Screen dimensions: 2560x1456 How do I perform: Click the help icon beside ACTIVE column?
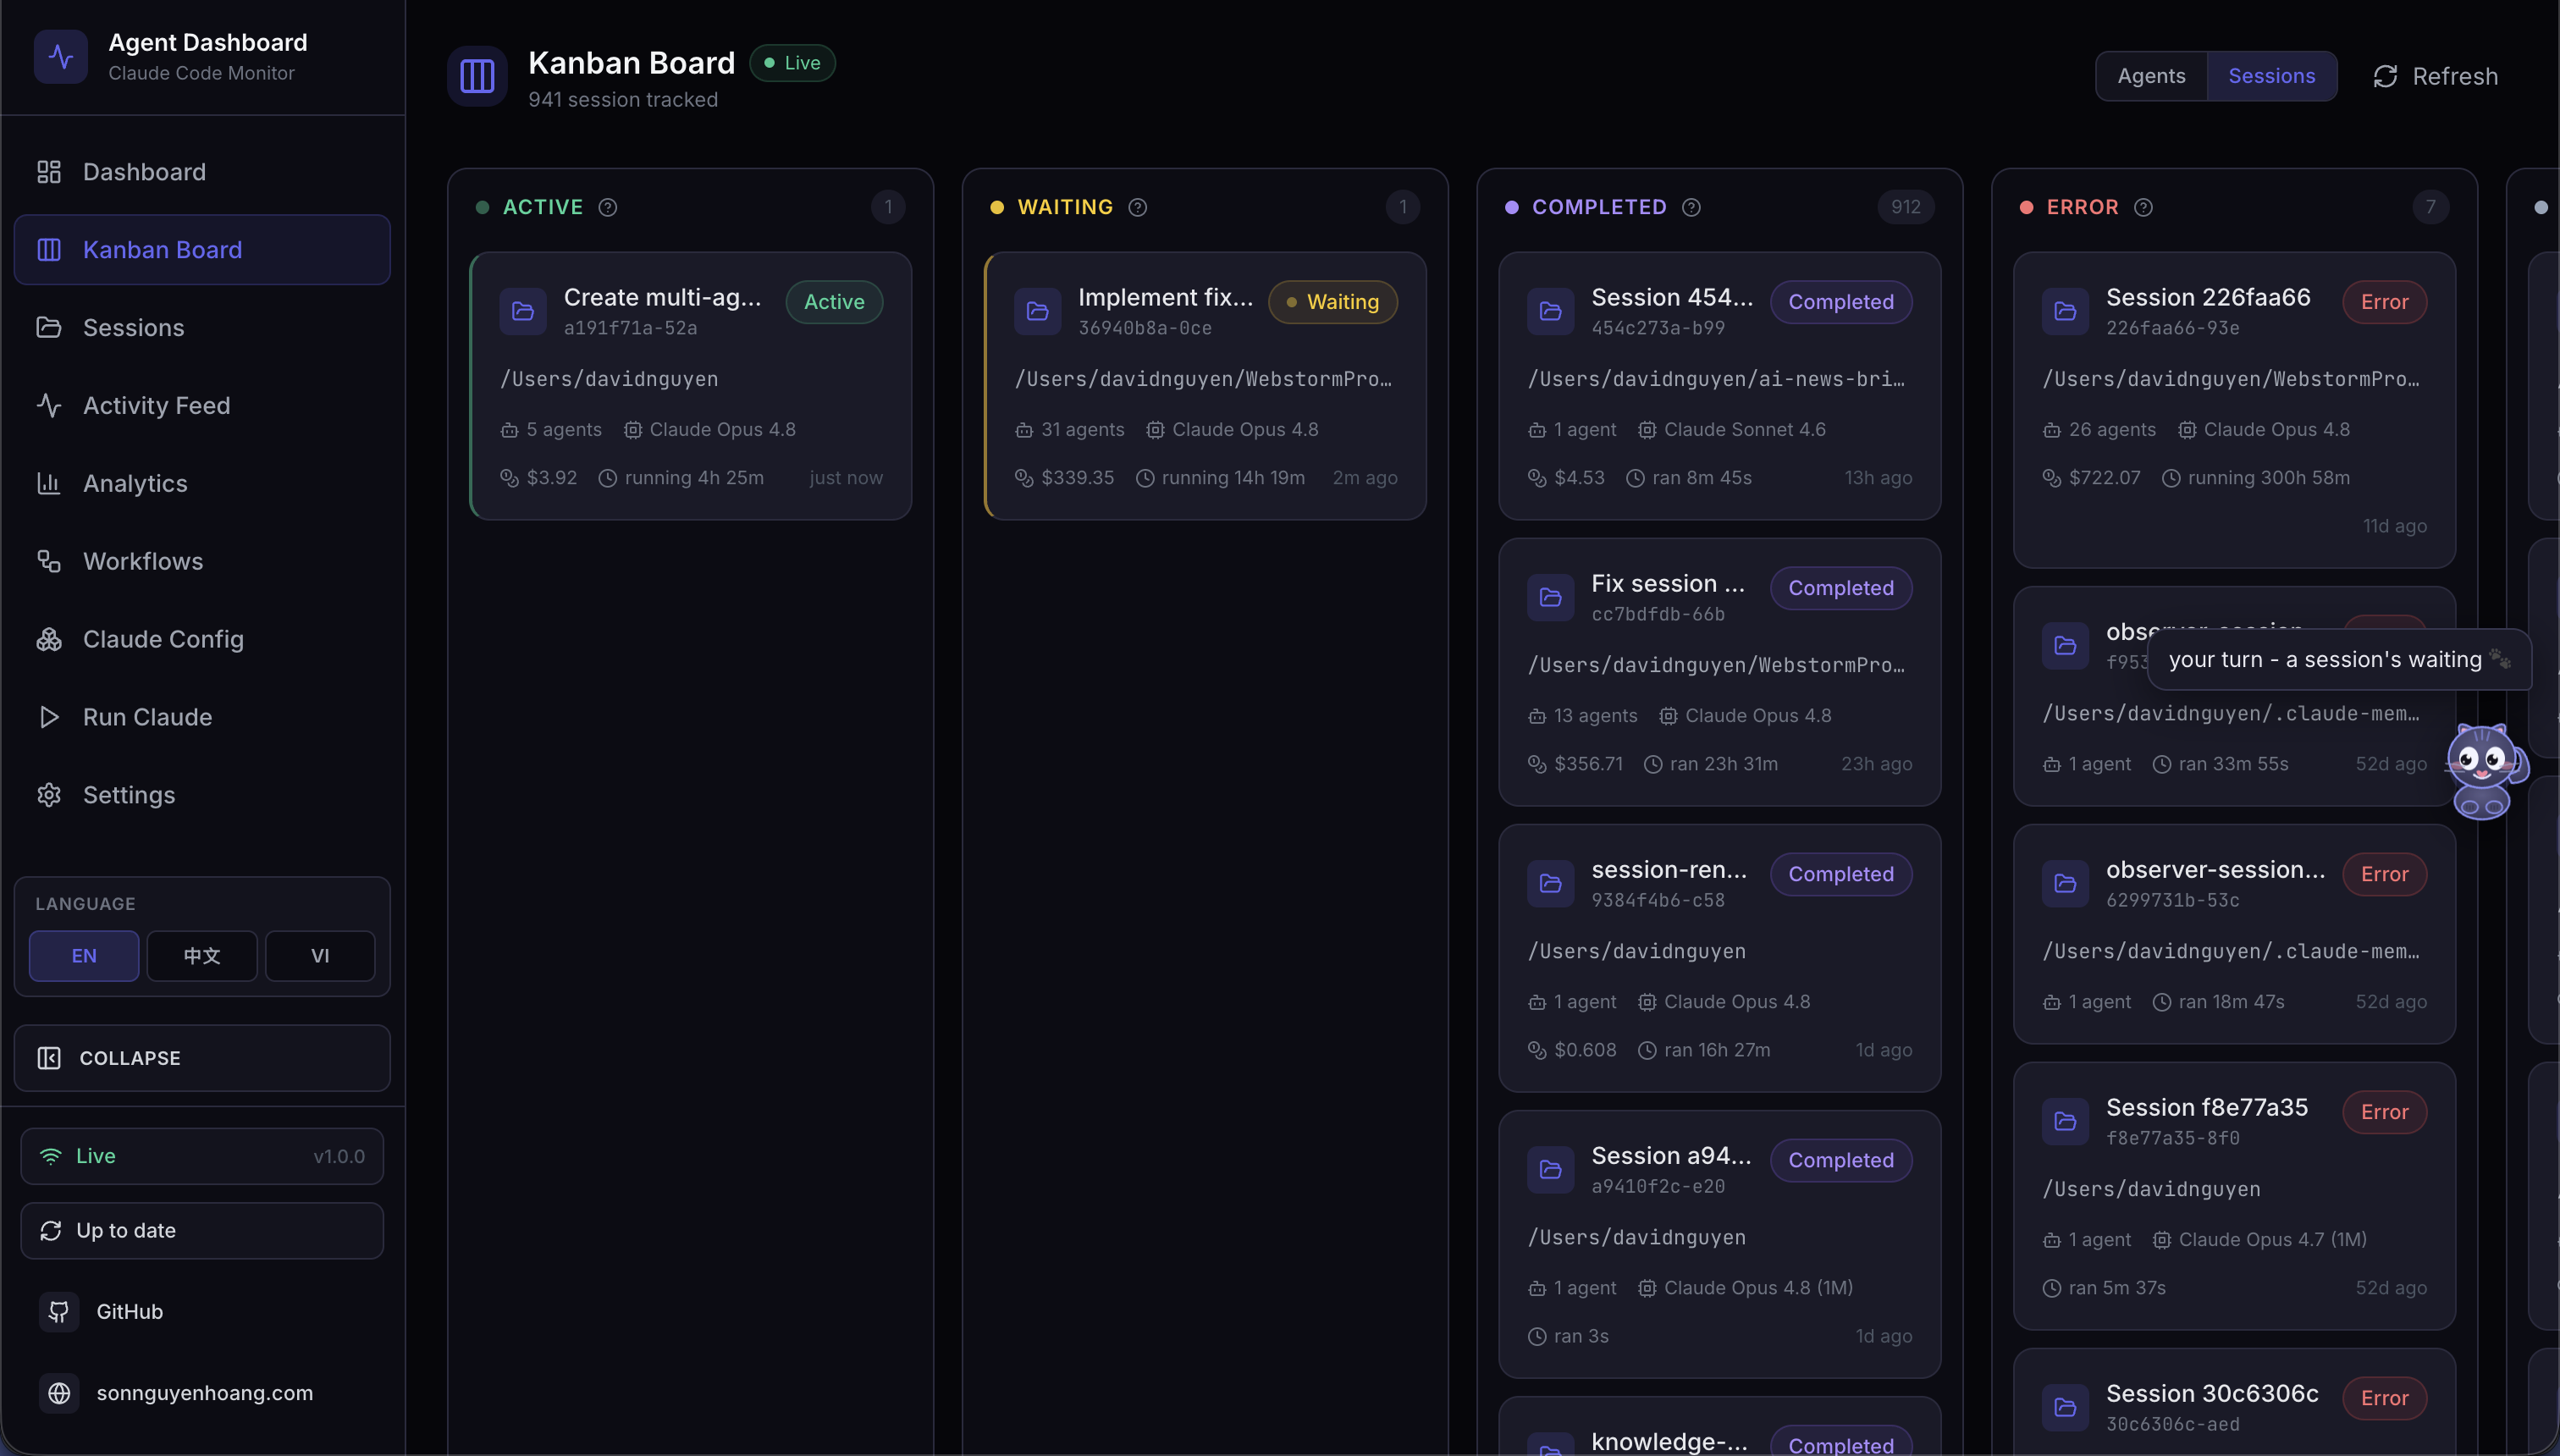tap(608, 207)
